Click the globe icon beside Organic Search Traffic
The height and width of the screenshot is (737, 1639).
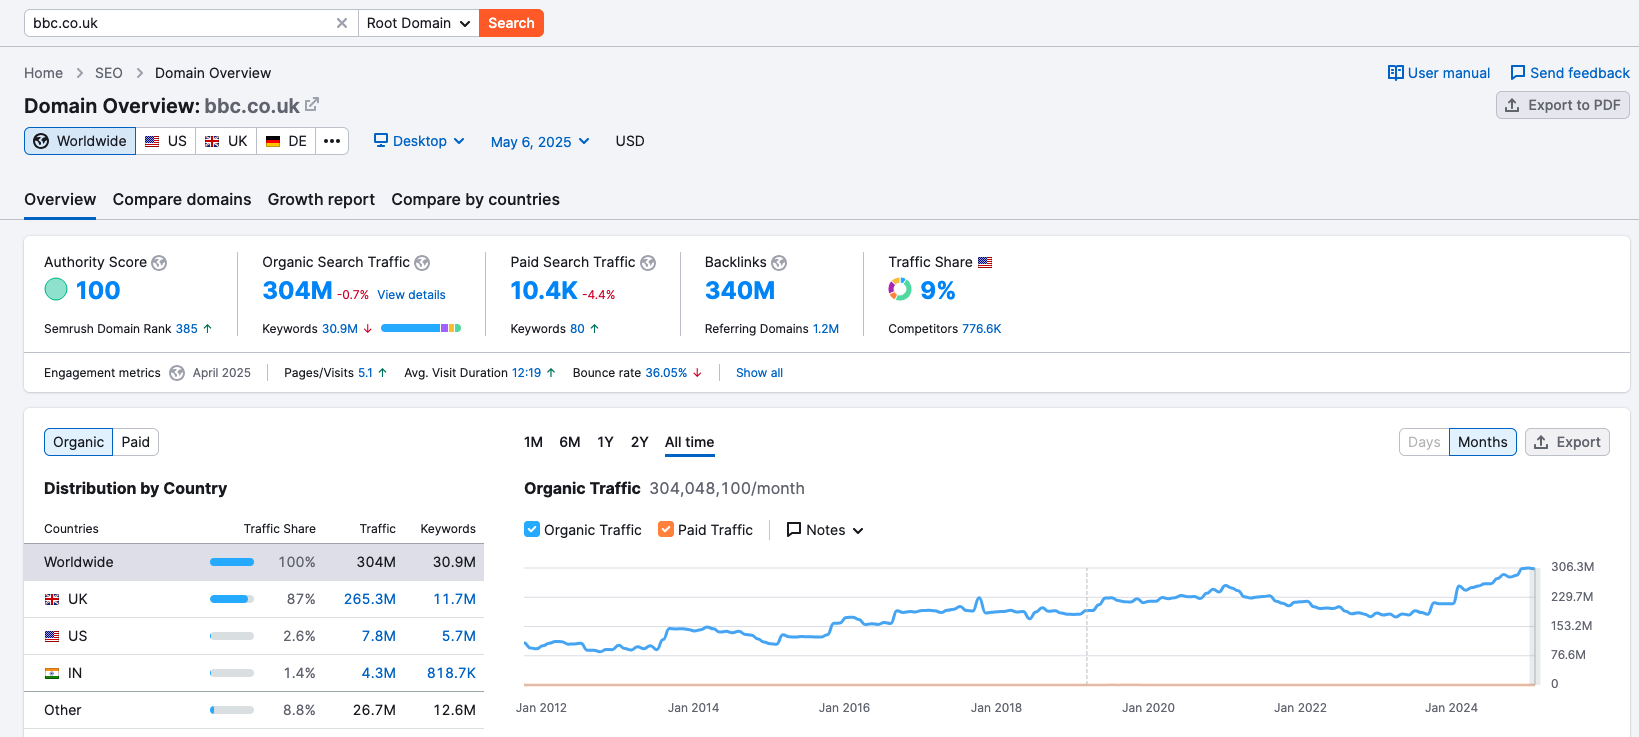[x=422, y=263]
